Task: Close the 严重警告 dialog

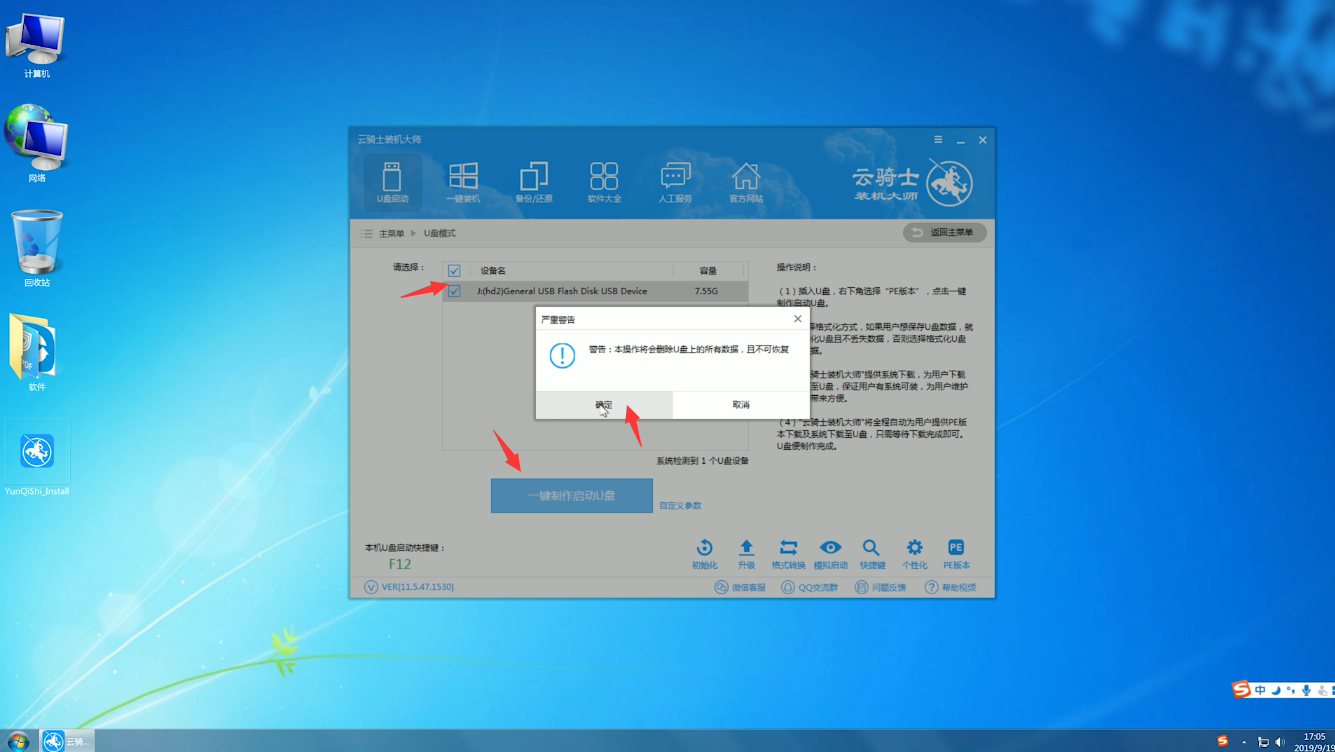Action: coord(797,319)
